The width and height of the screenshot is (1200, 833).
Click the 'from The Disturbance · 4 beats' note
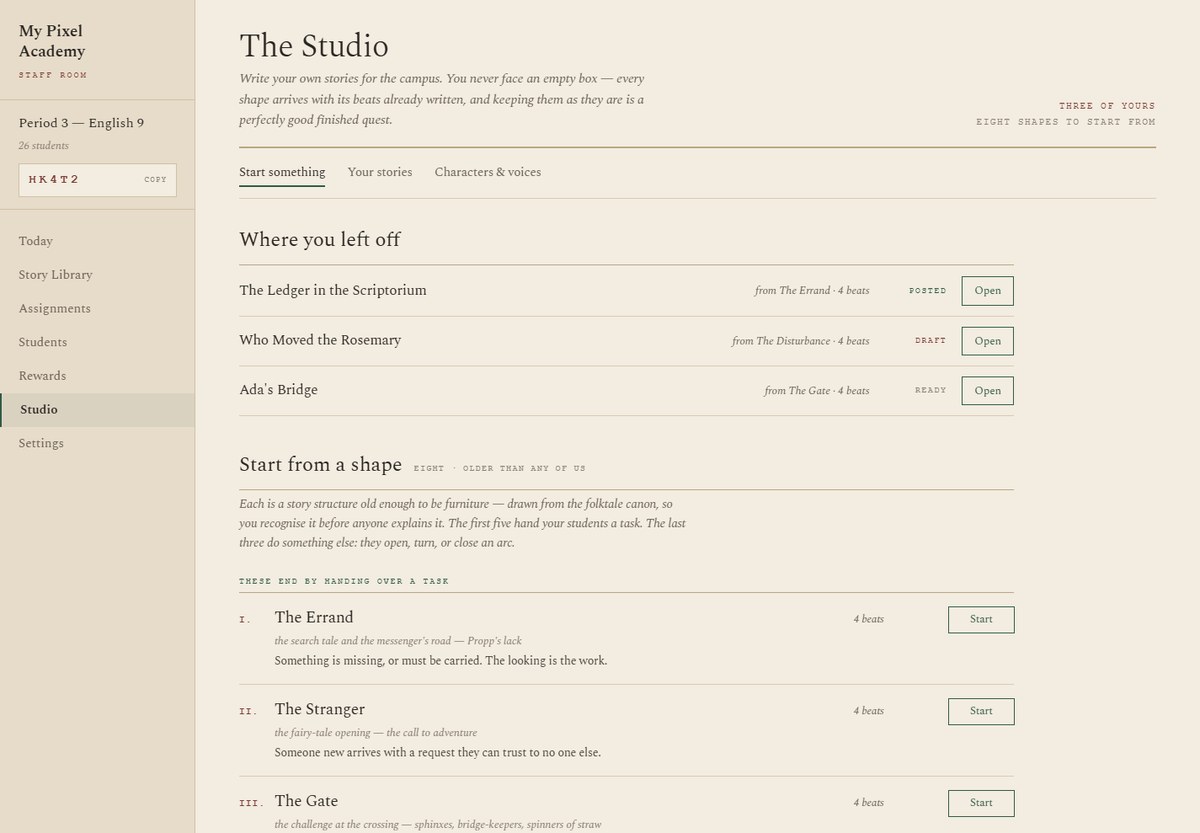[800, 341]
